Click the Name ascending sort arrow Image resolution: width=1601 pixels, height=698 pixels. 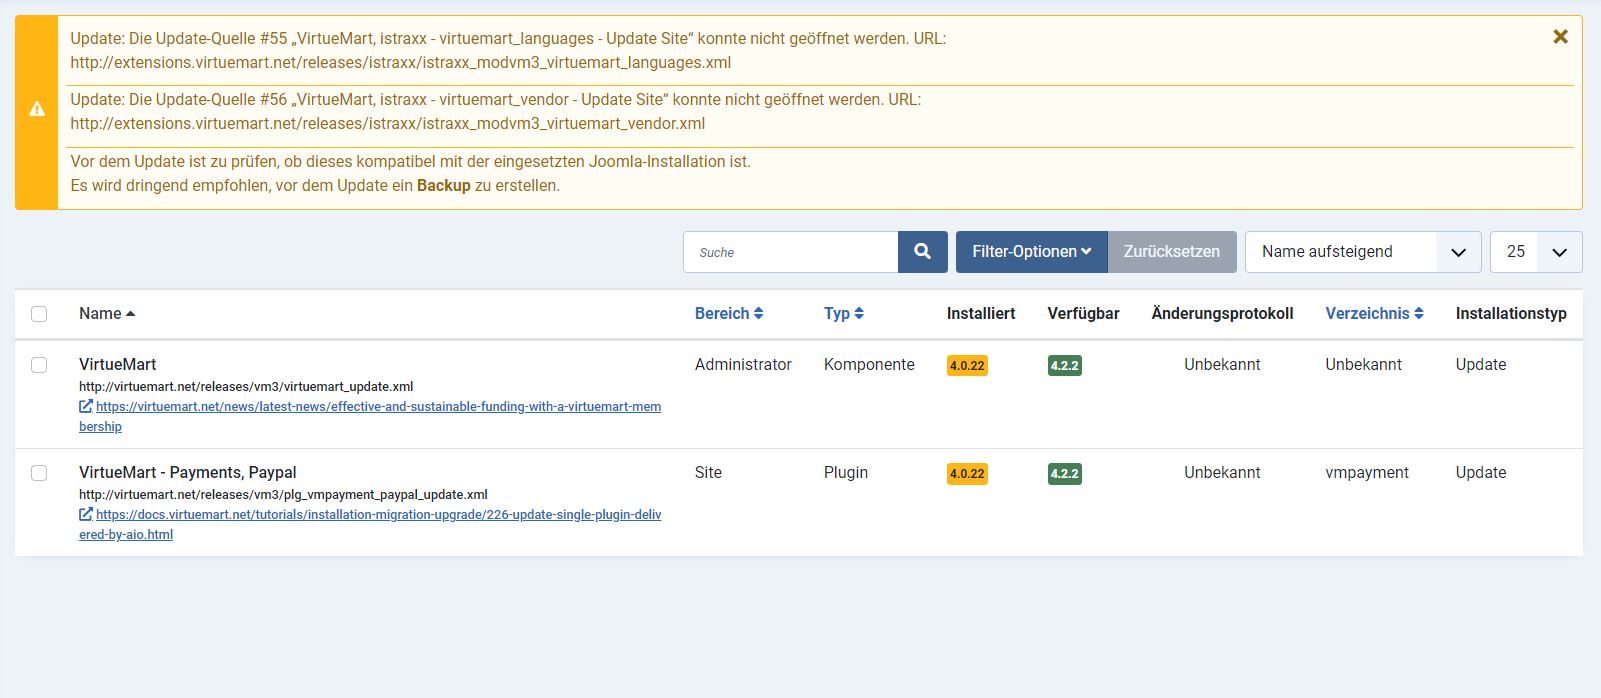131,314
